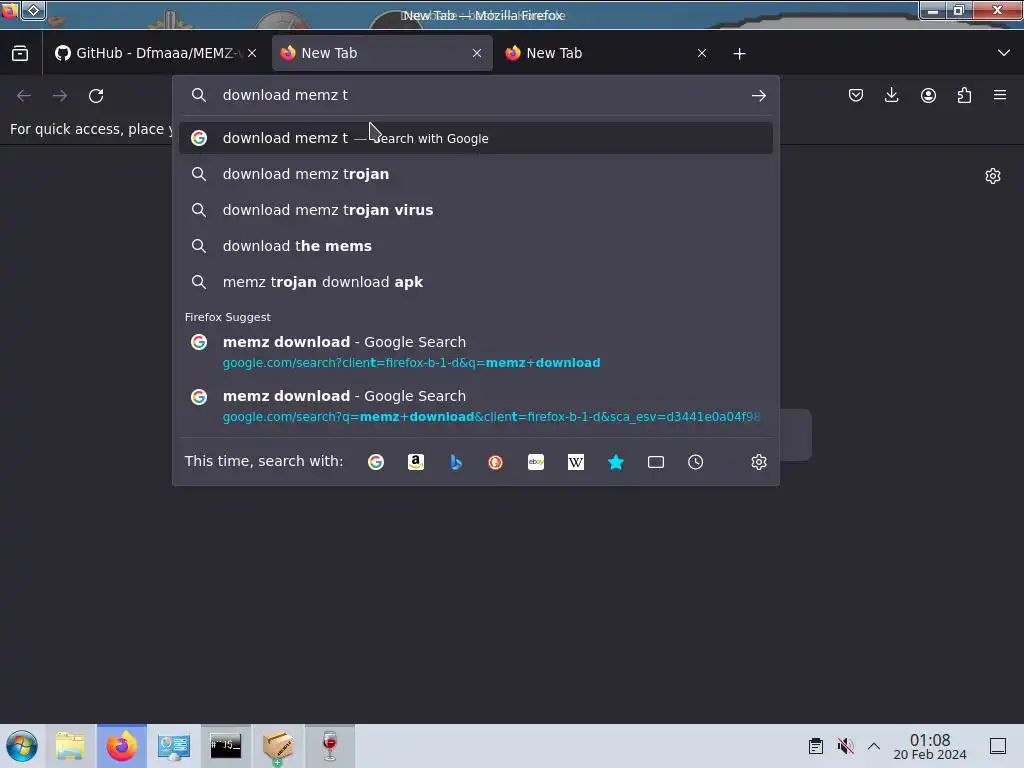The image size is (1024, 768).
Task: Open the Firefox View button
Action: point(20,53)
